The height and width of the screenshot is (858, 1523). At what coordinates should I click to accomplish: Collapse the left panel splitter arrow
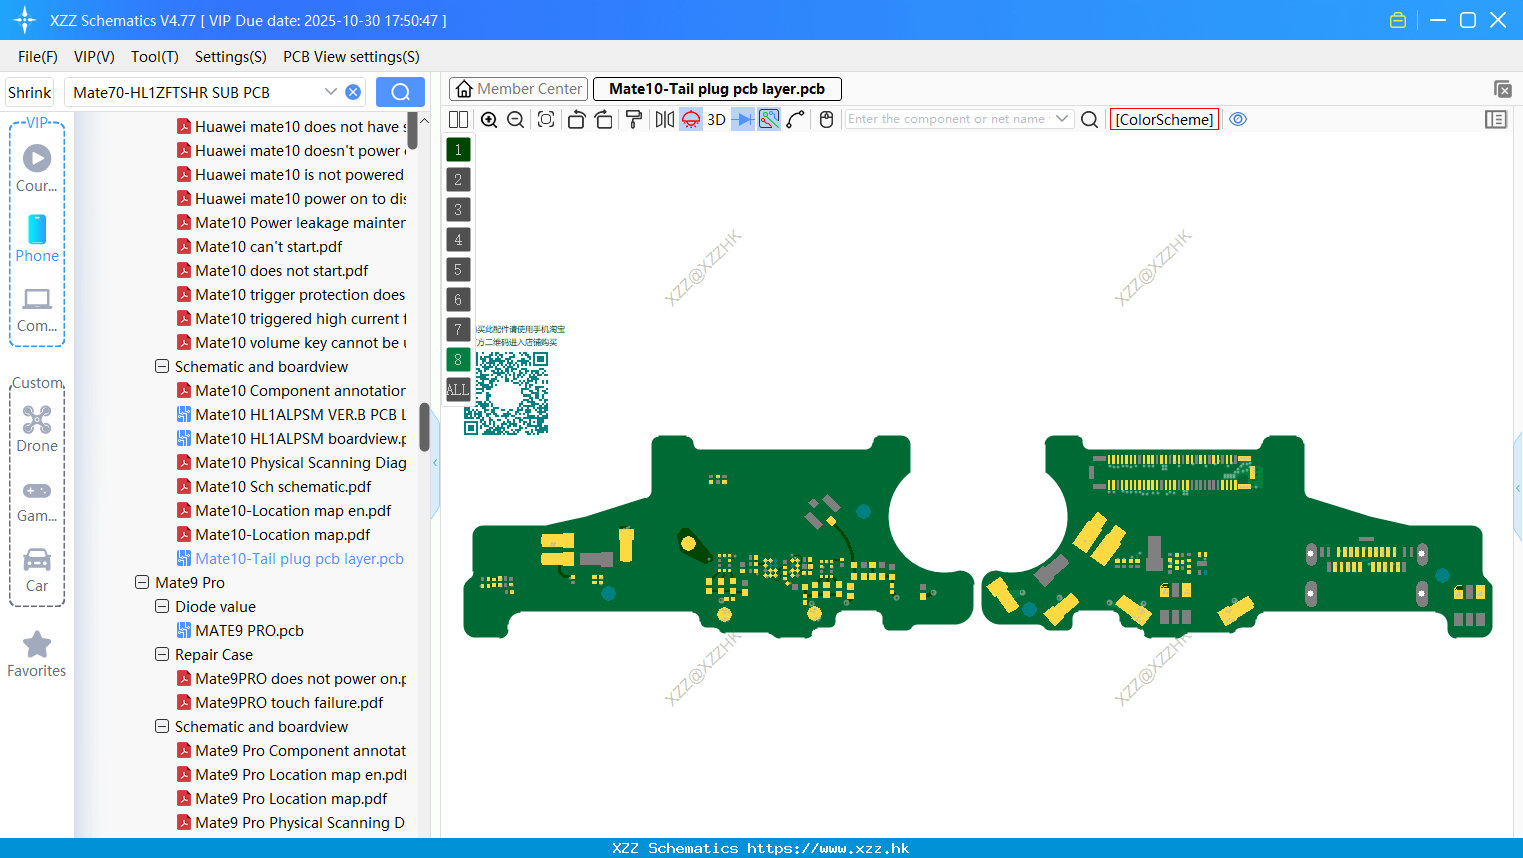click(435, 463)
